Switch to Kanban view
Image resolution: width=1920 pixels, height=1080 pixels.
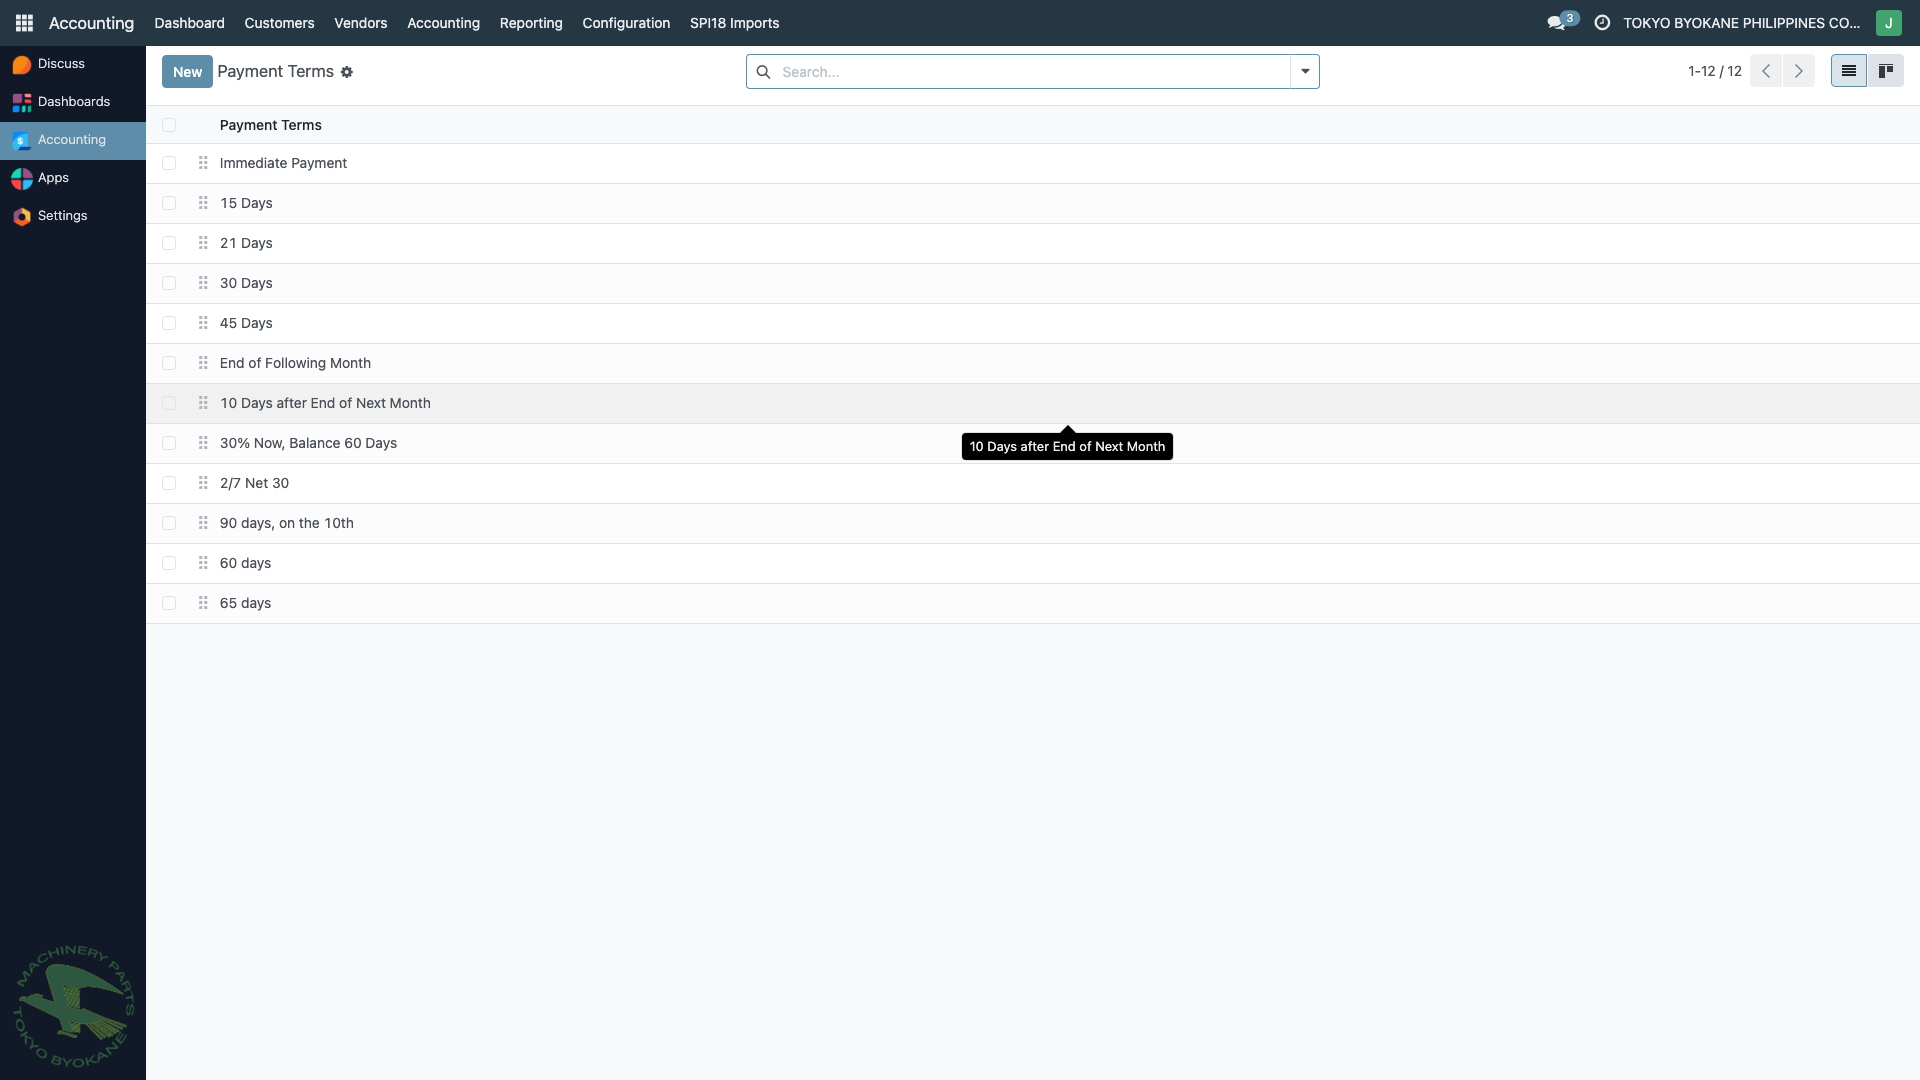pyautogui.click(x=1886, y=71)
